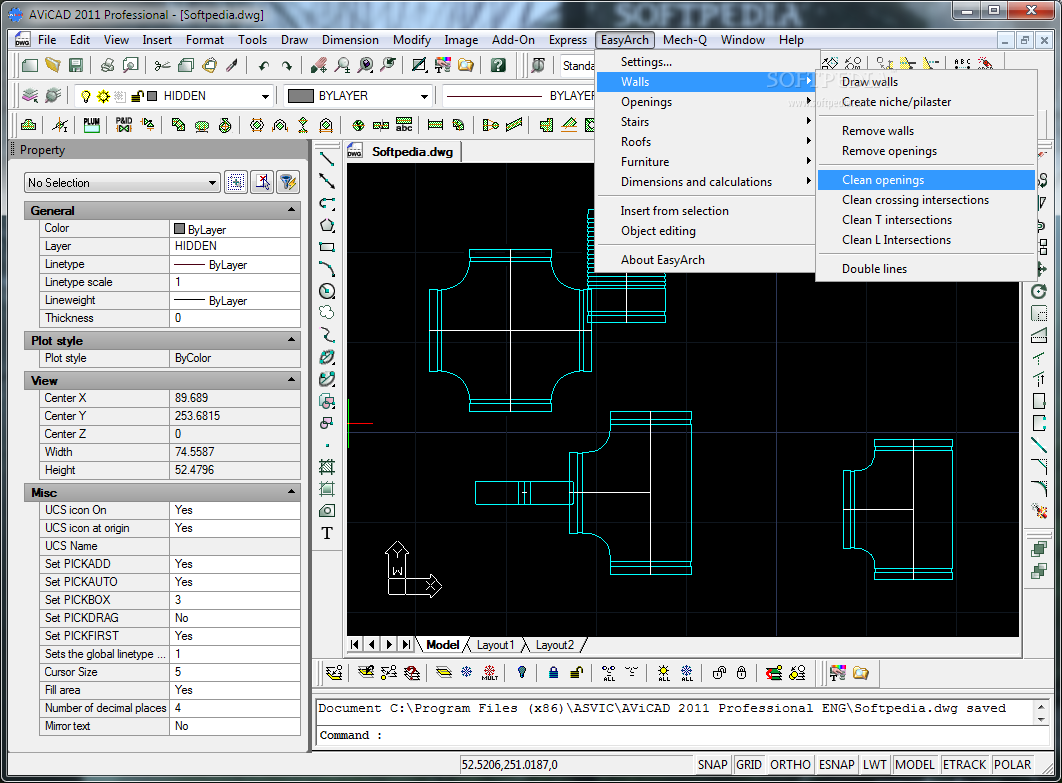Toggle LWT lineweight display
The height and width of the screenshot is (783, 1062).
coord(874,765)
